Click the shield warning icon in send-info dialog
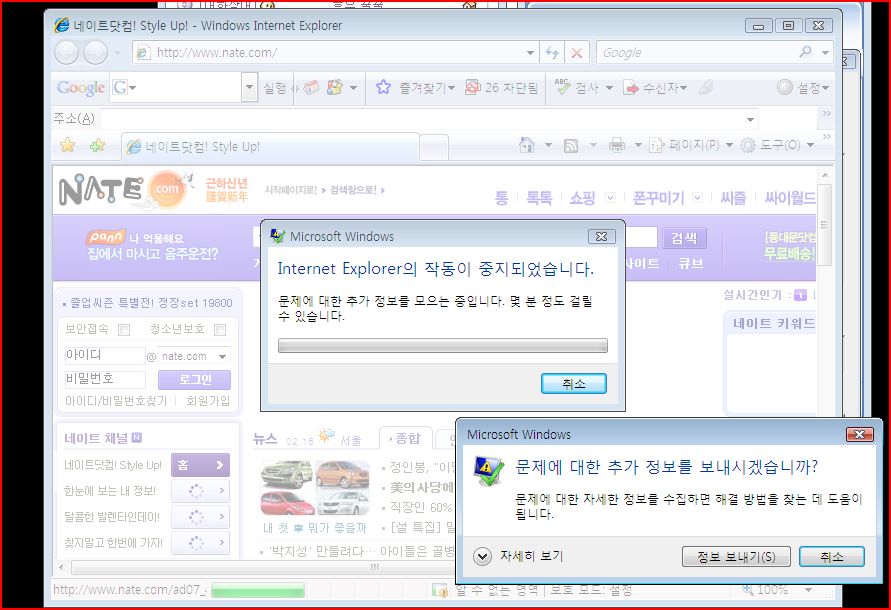 [x=488, y=471]
